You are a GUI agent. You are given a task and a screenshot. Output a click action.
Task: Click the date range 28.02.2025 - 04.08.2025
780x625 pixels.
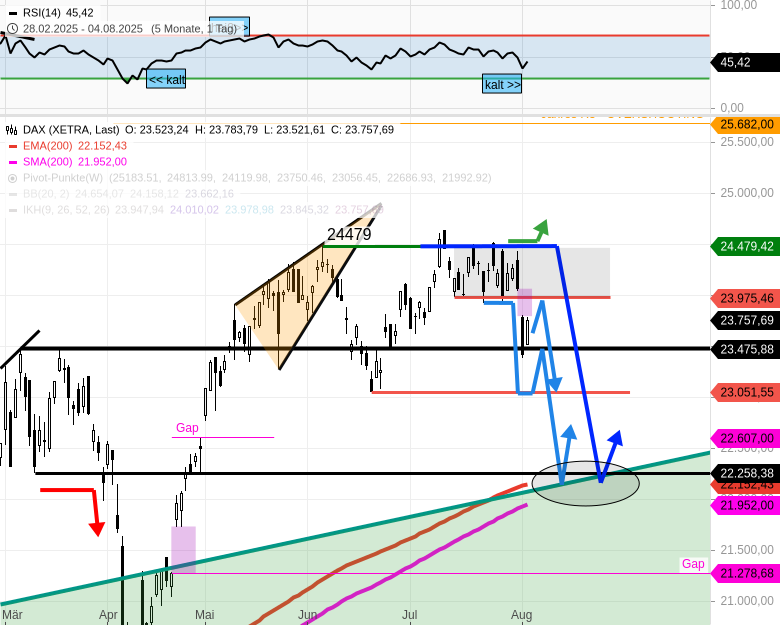pos(83,29)
